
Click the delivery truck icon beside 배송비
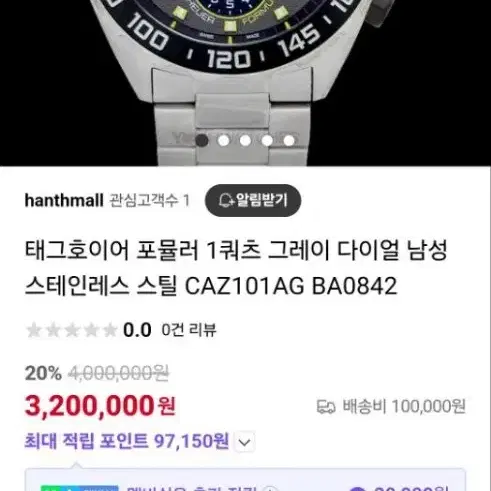[x=326, y=407]
